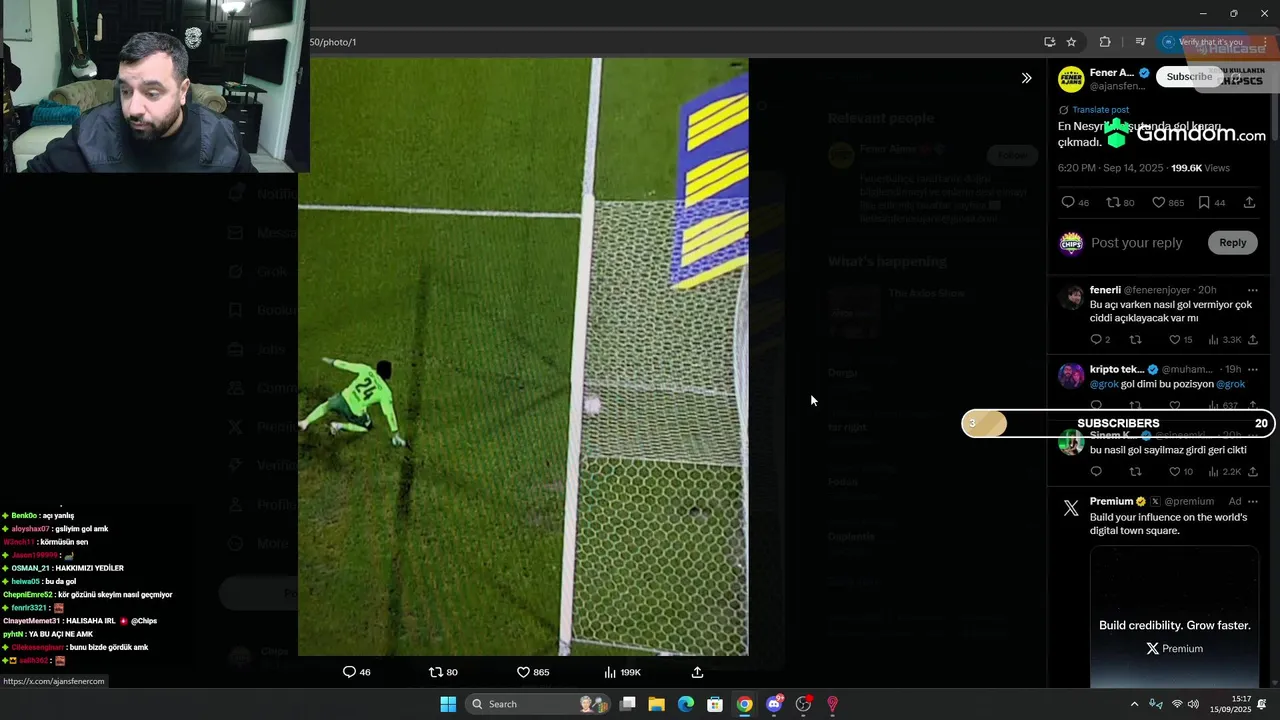Like fenerli's comment showing 15 likes
Image resolution: width=1280 pixels, height=720 pixels.
[1181, 340]
